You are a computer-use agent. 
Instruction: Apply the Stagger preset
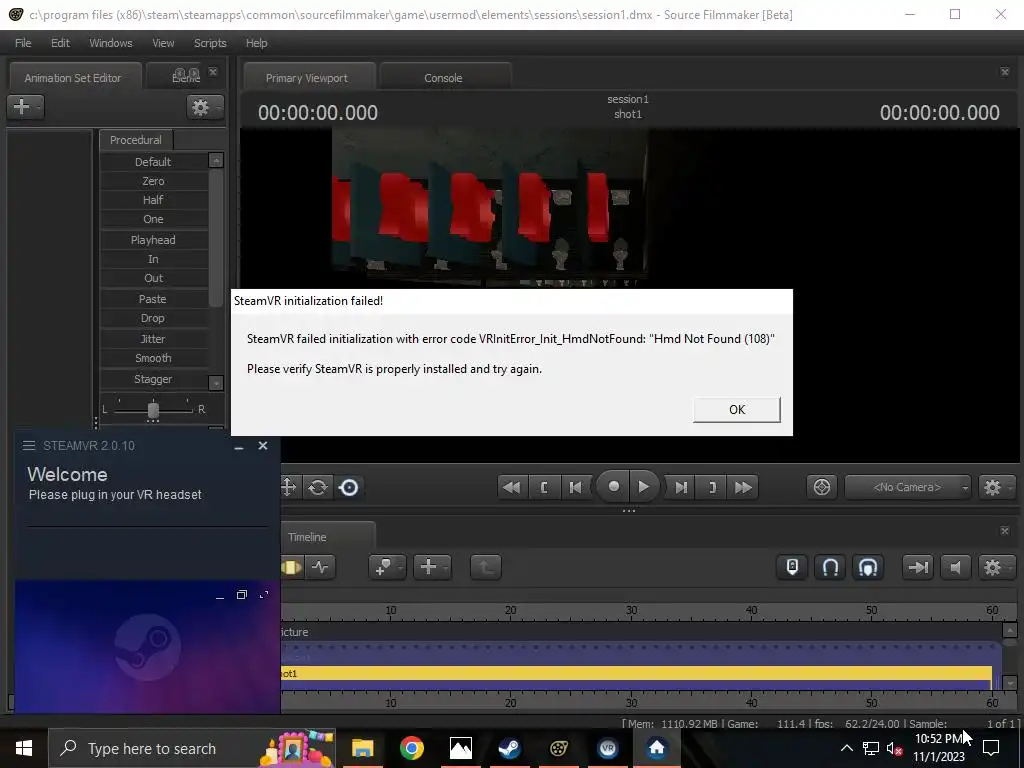pyautogui.click(x=153, y=379)
